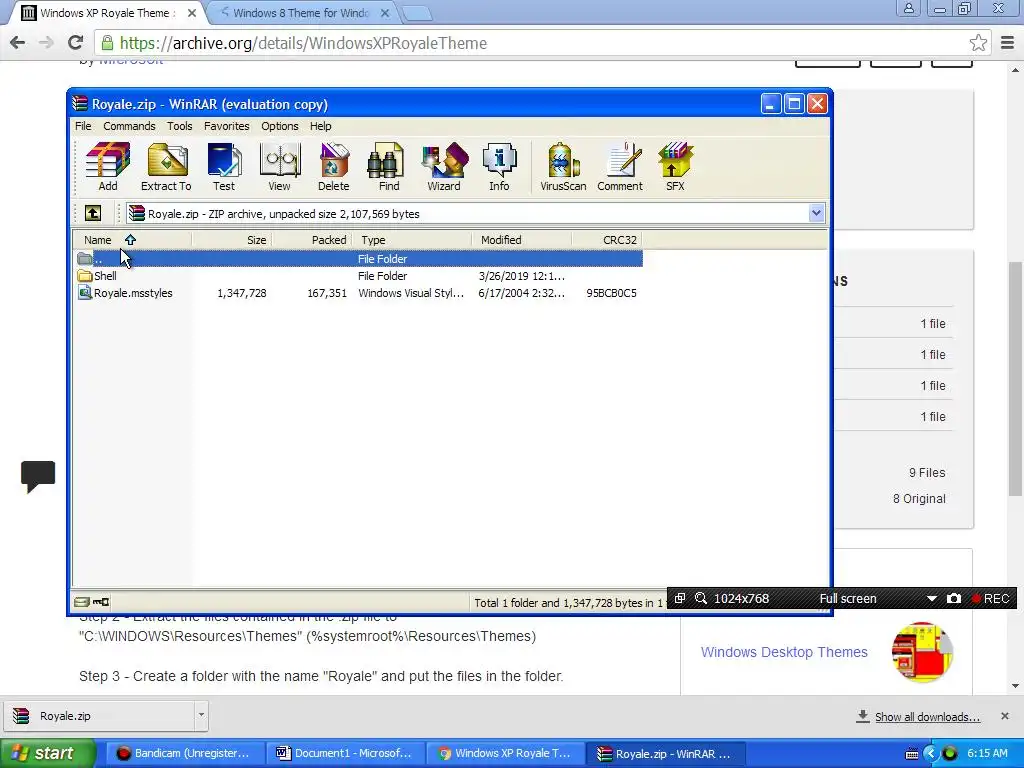Run the Test archive tool
This screenshot has height=768, width=1024.
(224, 167)
